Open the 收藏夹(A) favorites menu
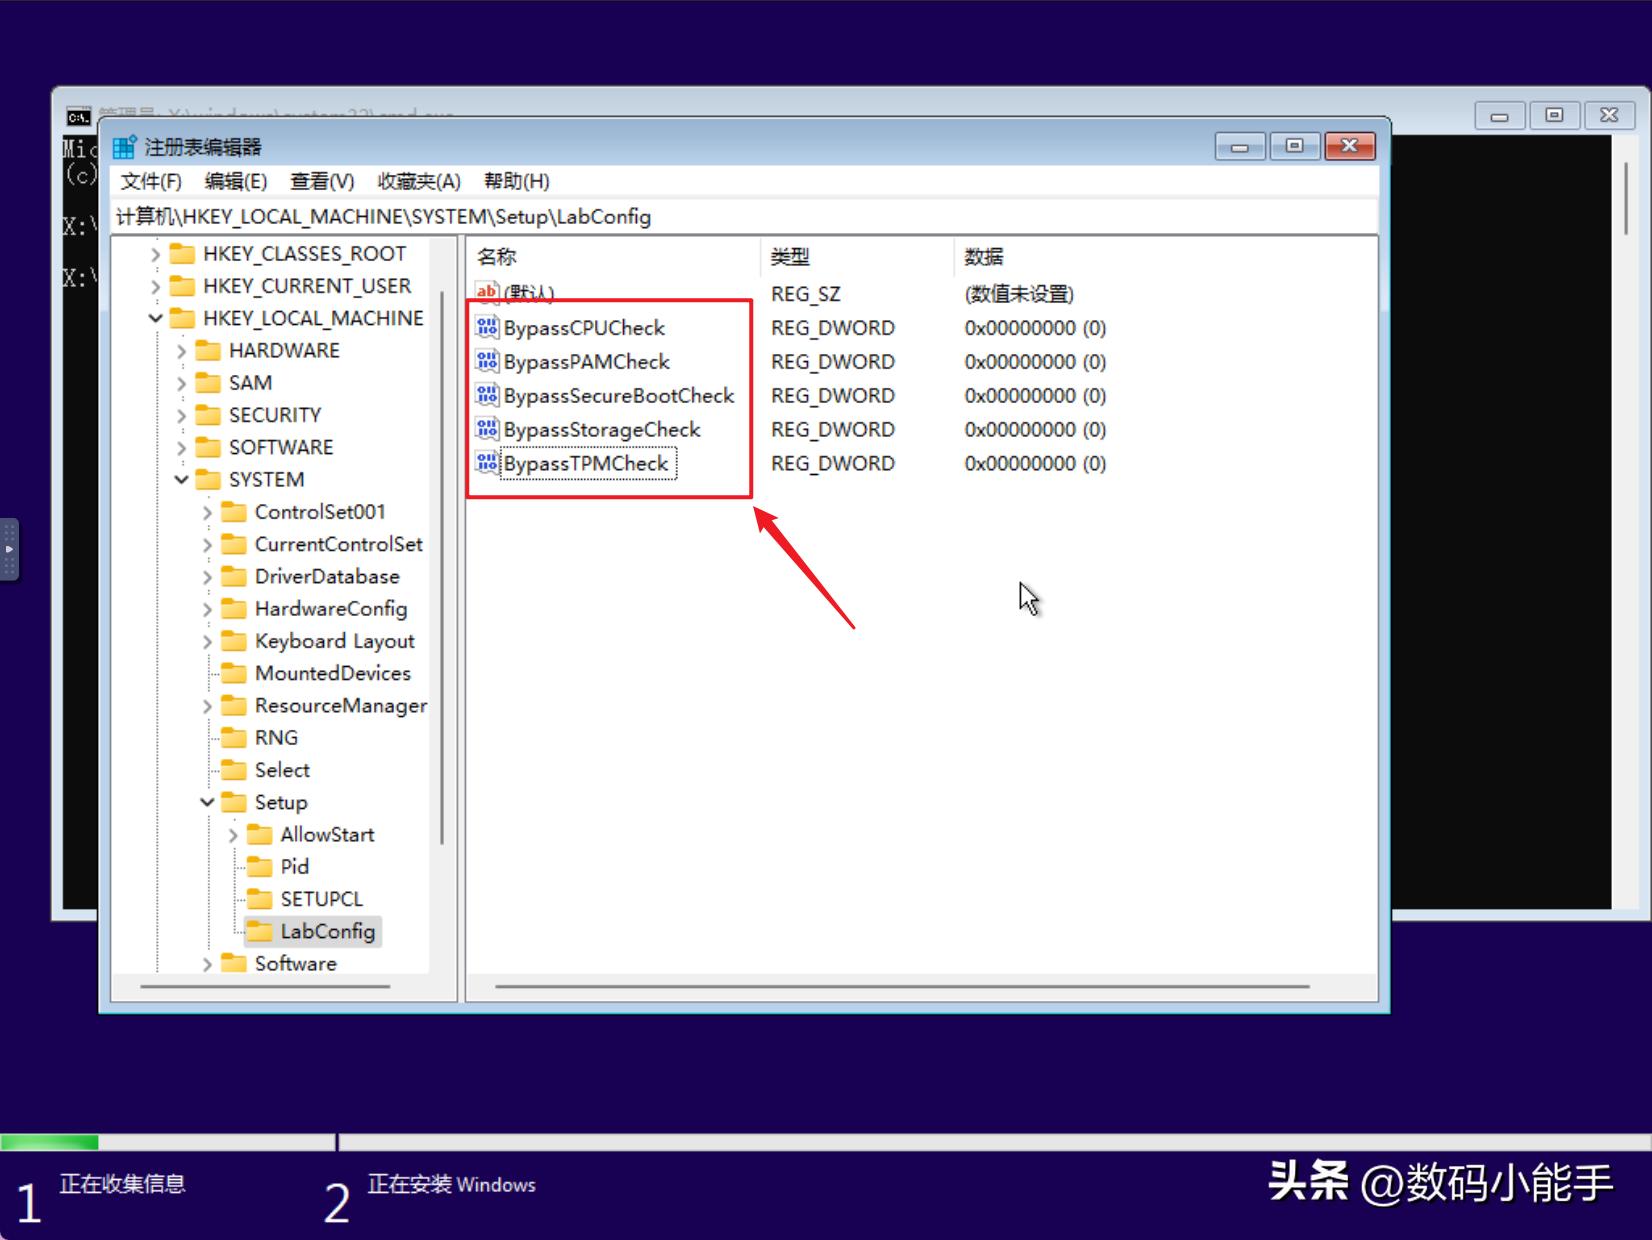Viewport: 1652px width, 1240px height. coord(418,181)
